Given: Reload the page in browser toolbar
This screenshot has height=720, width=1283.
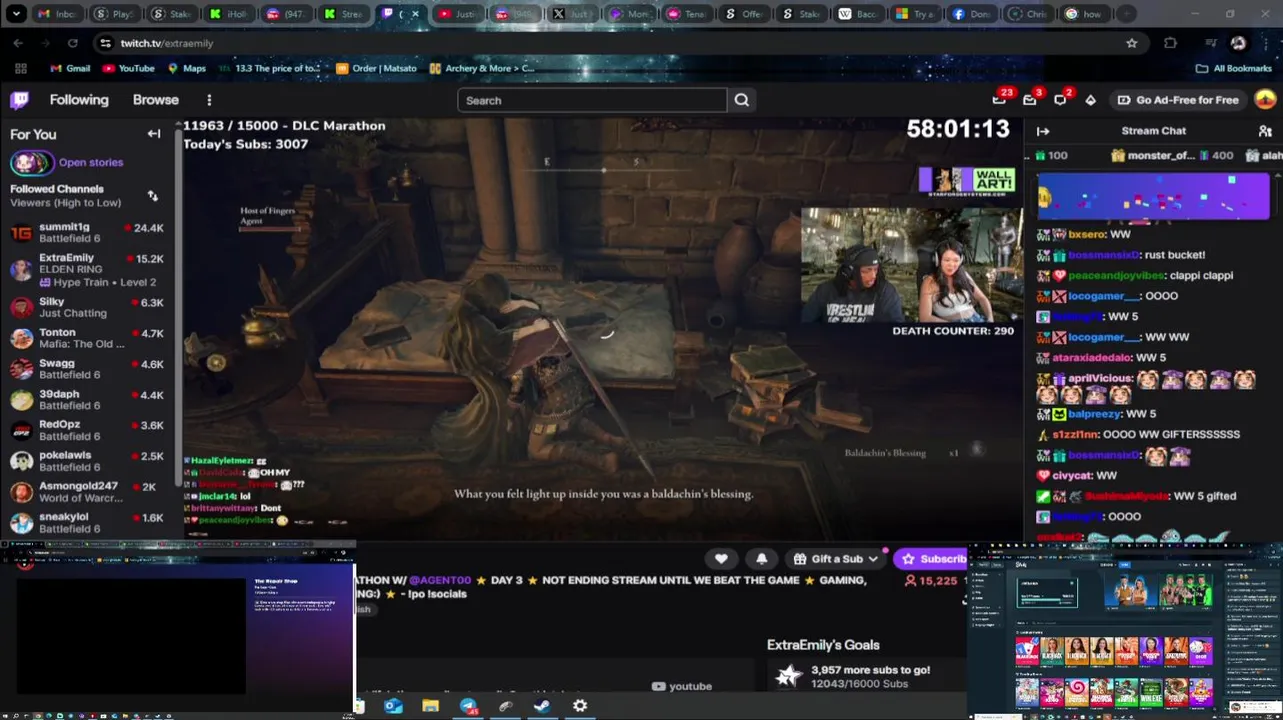Looking at the screenshot, I should coord(72,43).
